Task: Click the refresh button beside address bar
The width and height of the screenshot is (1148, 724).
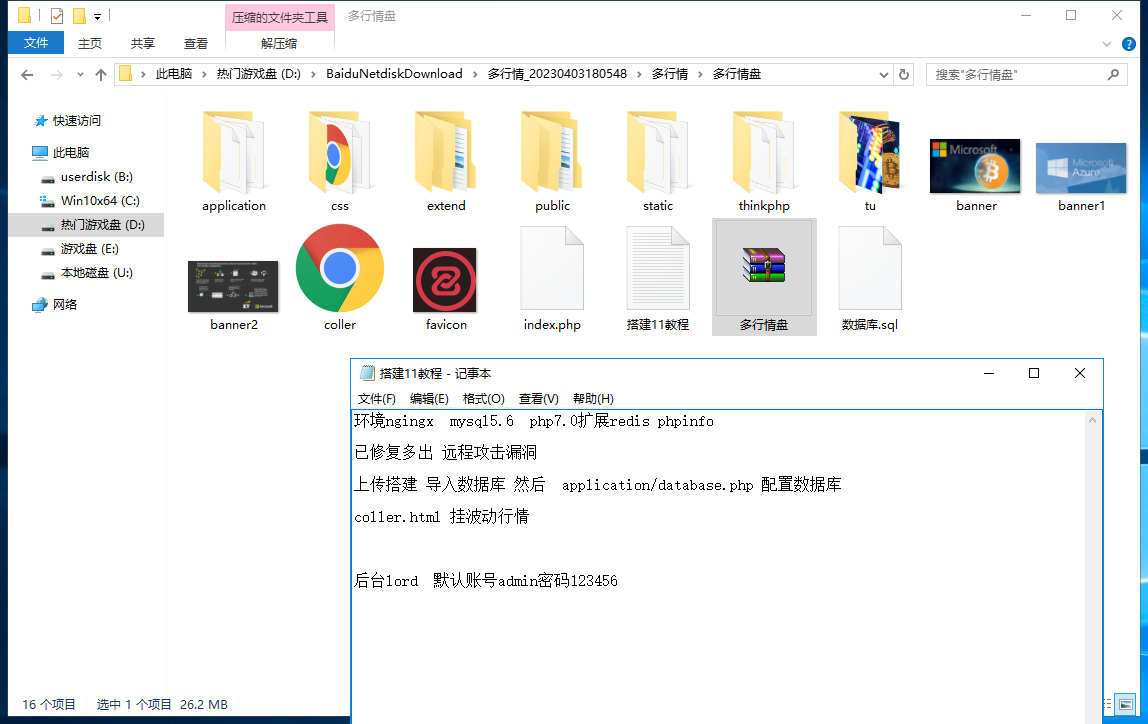Action: [904, 74]
